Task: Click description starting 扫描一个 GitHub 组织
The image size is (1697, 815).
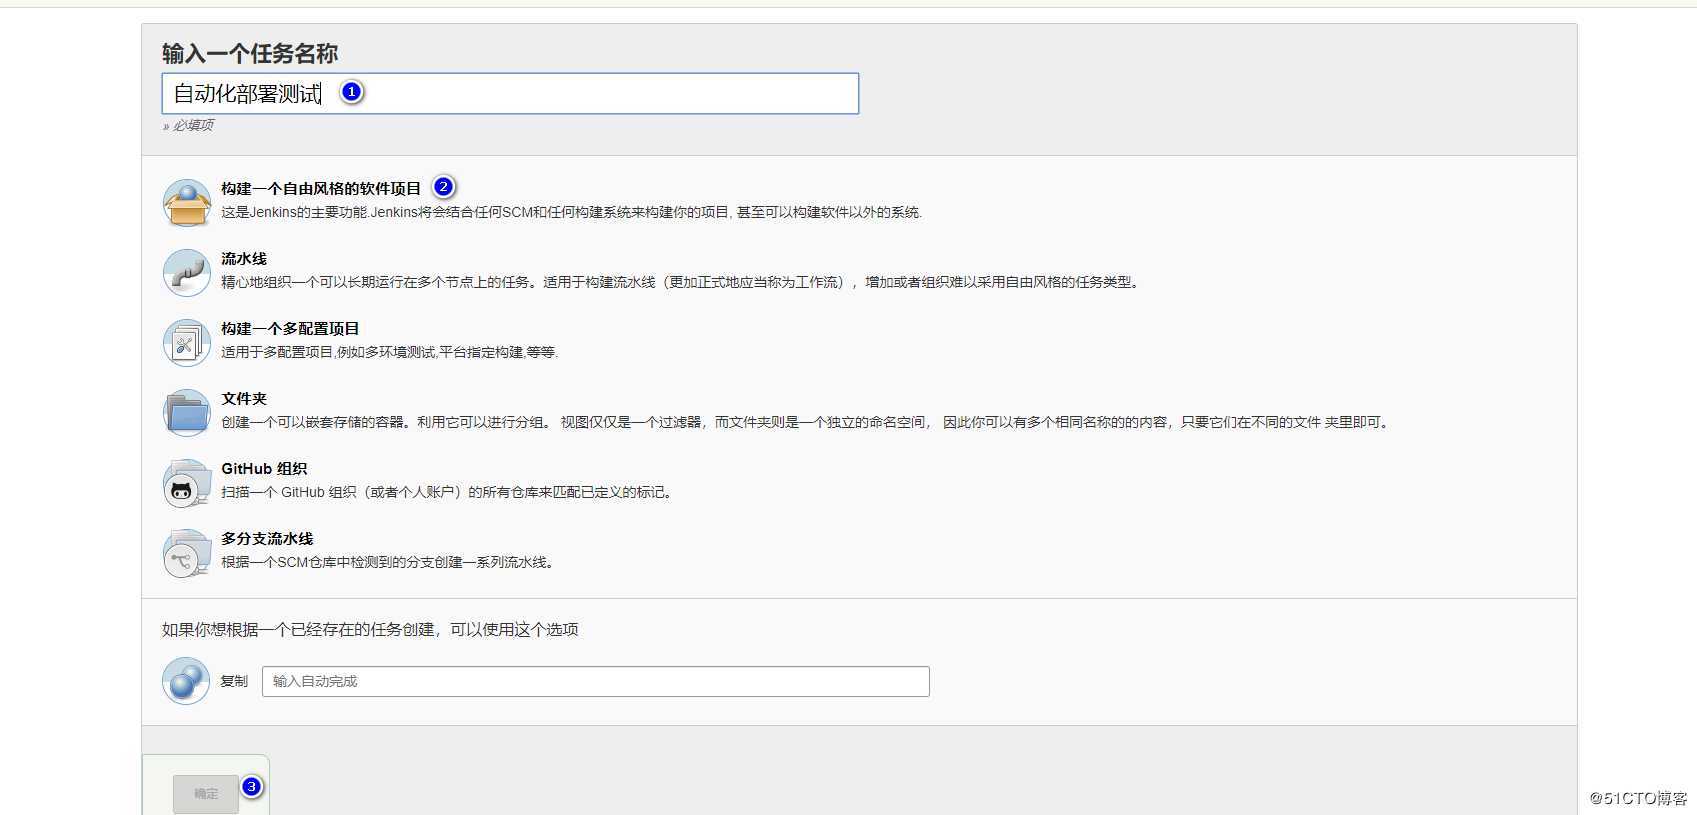Action: point(447,492)
